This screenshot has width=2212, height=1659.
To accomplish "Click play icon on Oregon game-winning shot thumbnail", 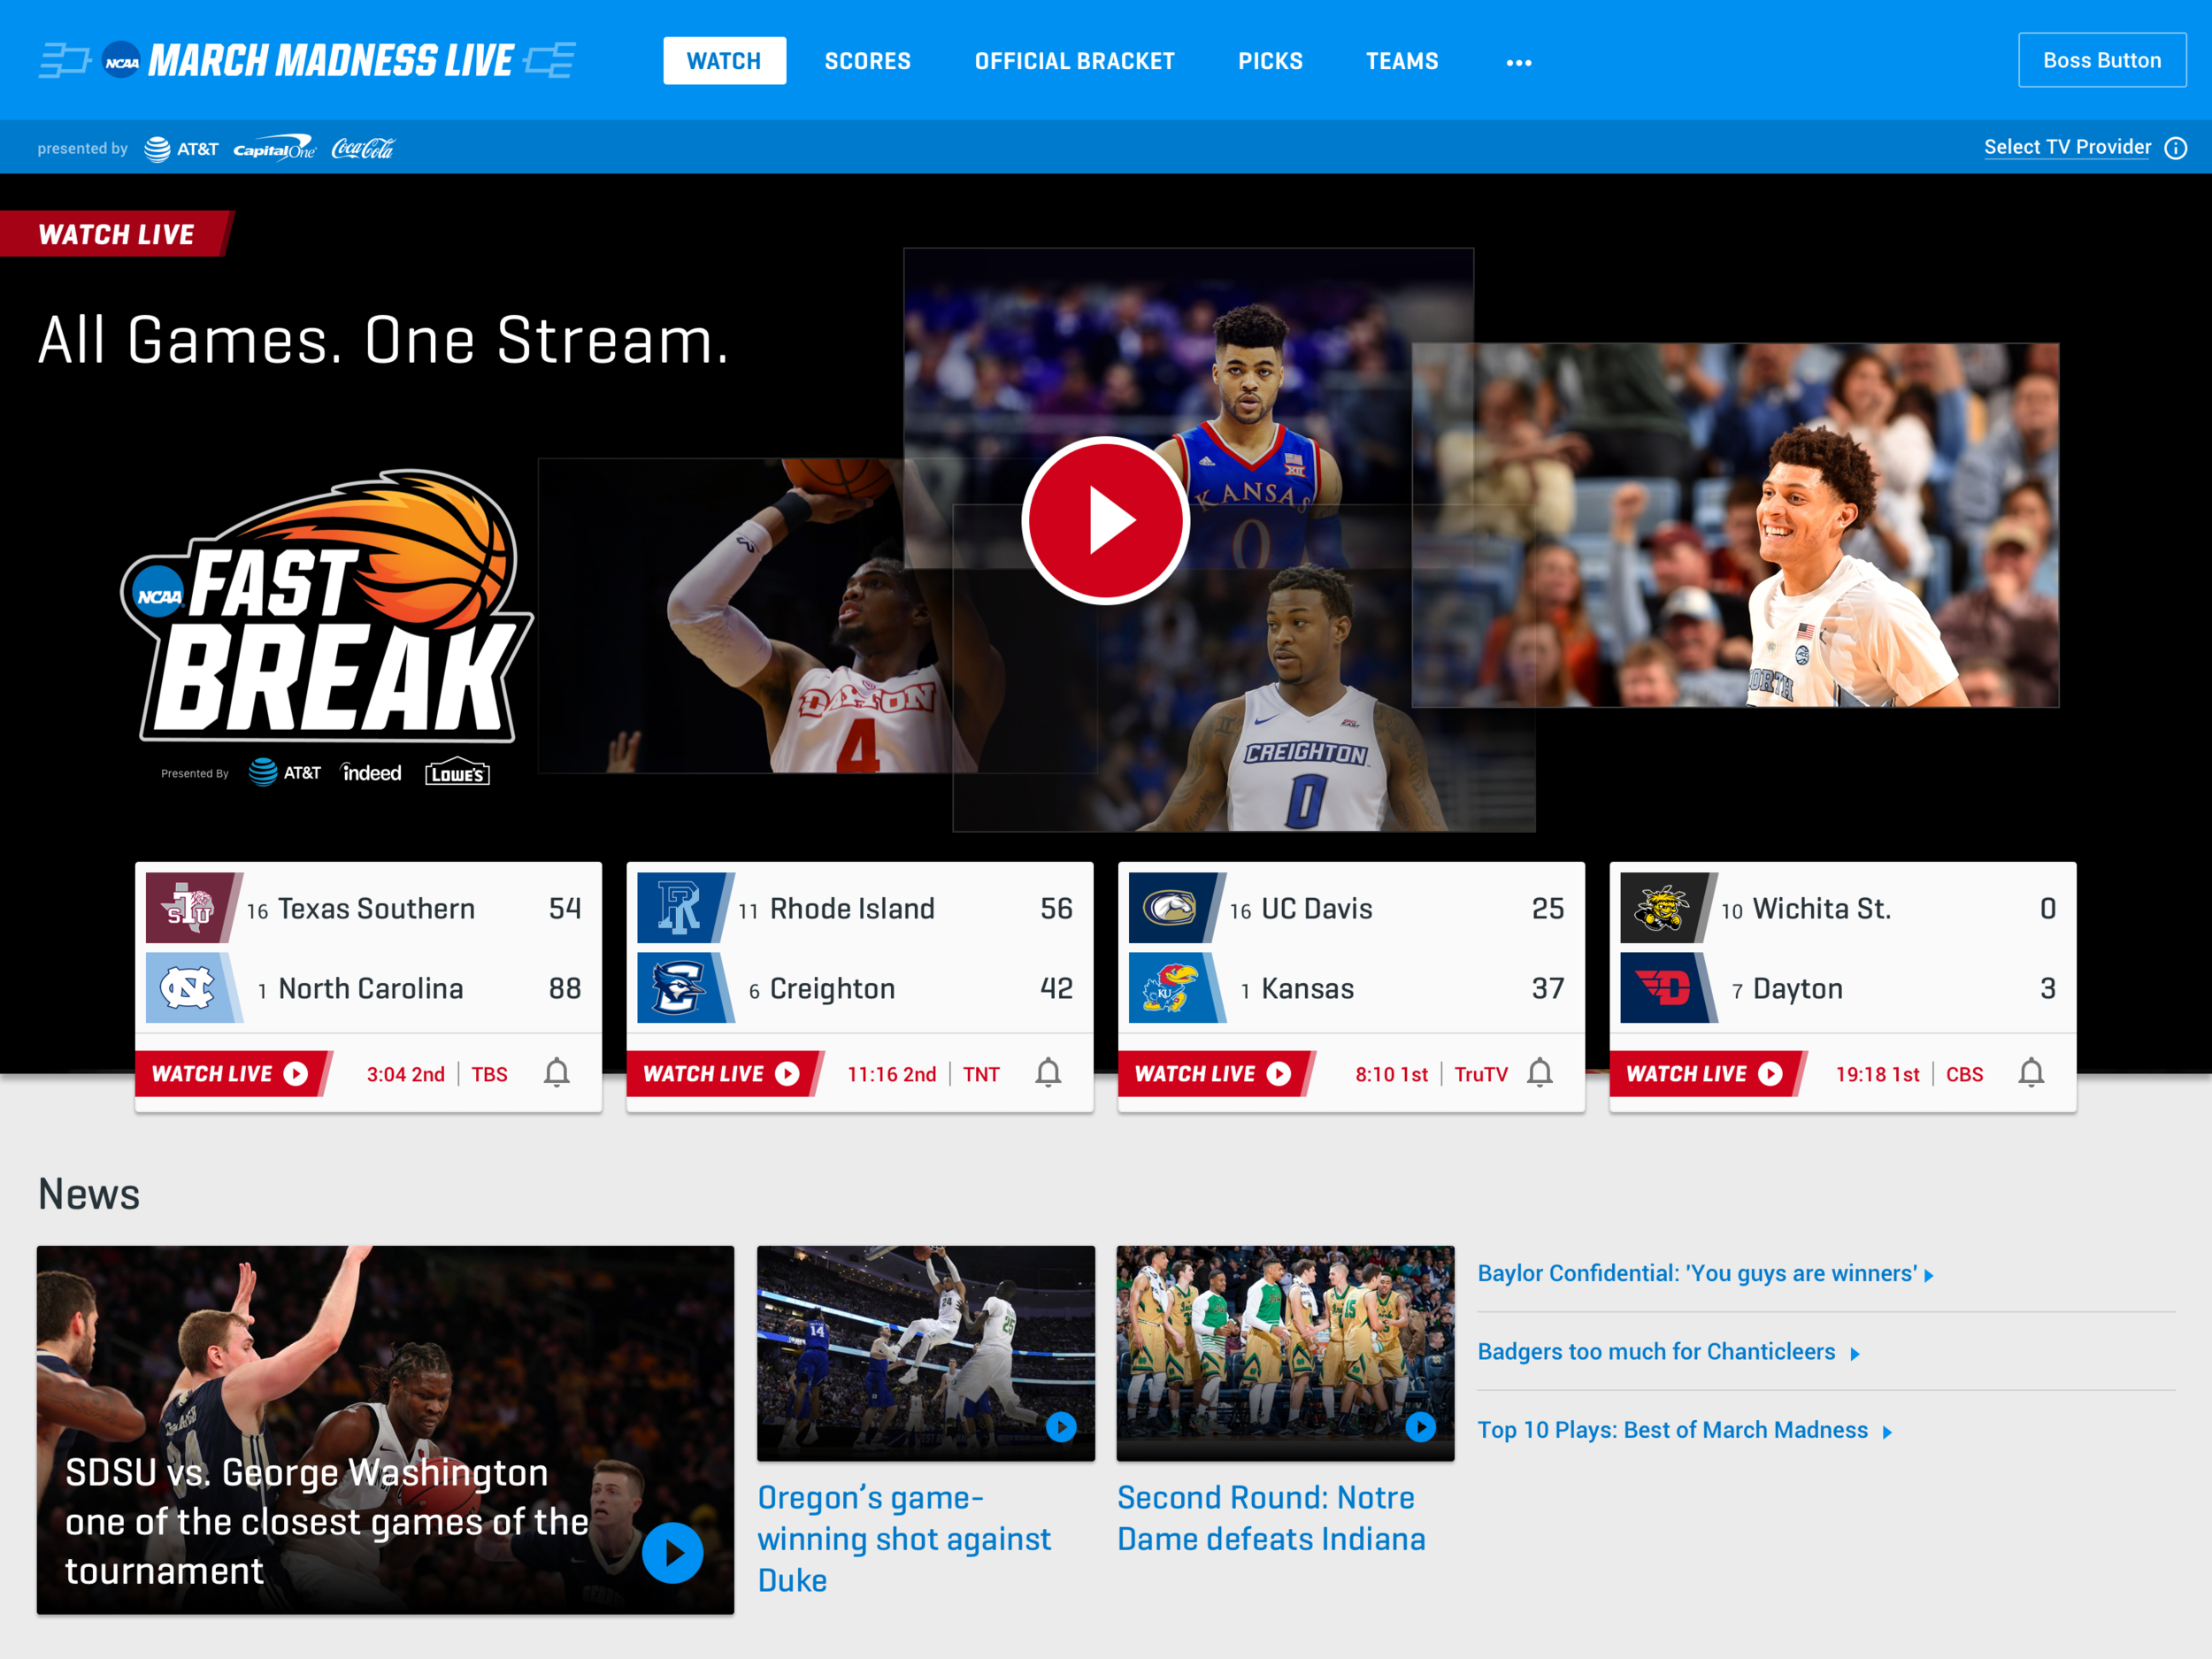I will pos(1061,1426).
